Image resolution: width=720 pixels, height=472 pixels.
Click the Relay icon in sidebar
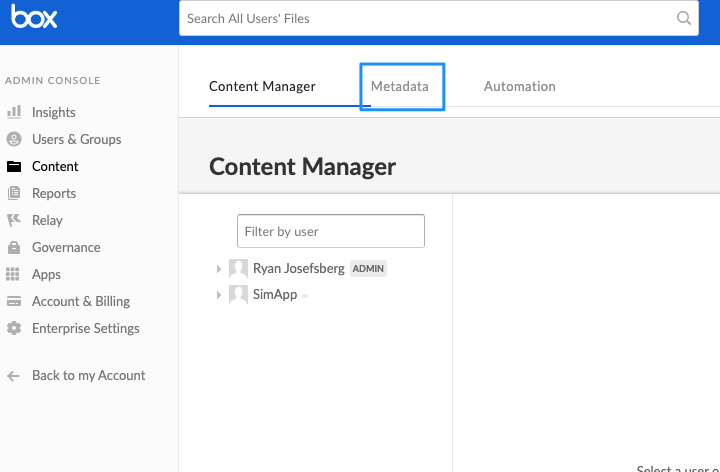(14, 220)
